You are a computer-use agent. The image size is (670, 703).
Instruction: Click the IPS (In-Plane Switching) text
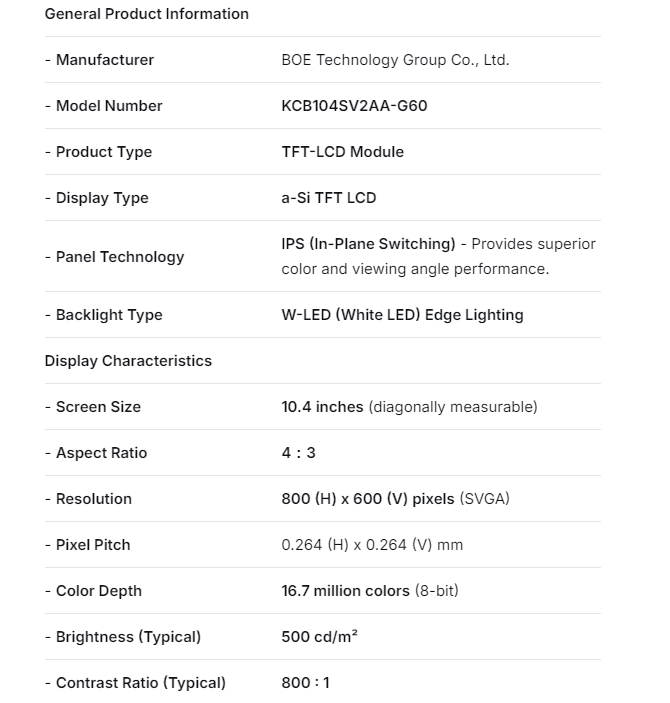click(x=368, y=244)
